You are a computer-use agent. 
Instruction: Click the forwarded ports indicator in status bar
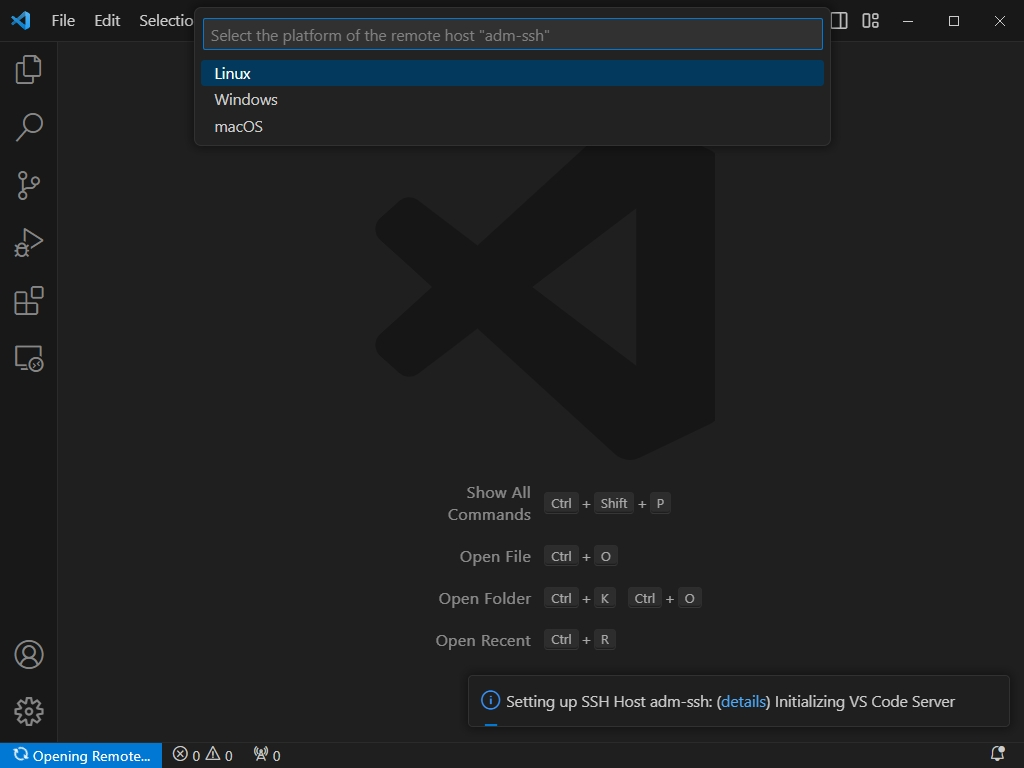tap(267, 756)
